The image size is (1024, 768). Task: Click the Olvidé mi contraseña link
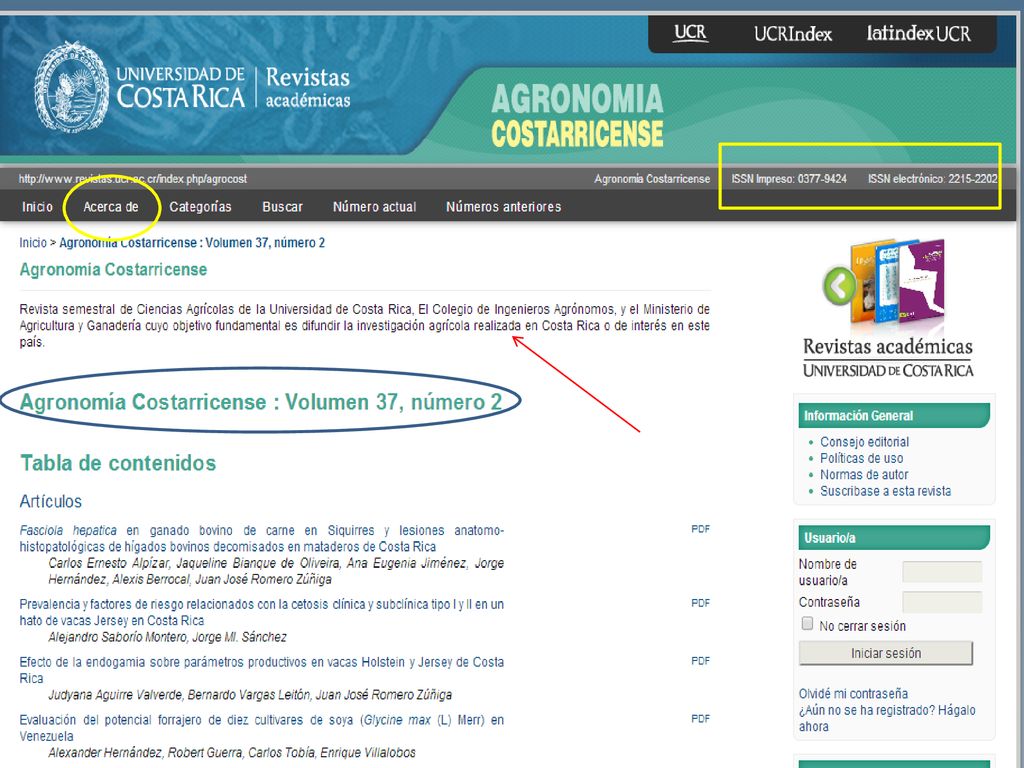coord(853,694)
